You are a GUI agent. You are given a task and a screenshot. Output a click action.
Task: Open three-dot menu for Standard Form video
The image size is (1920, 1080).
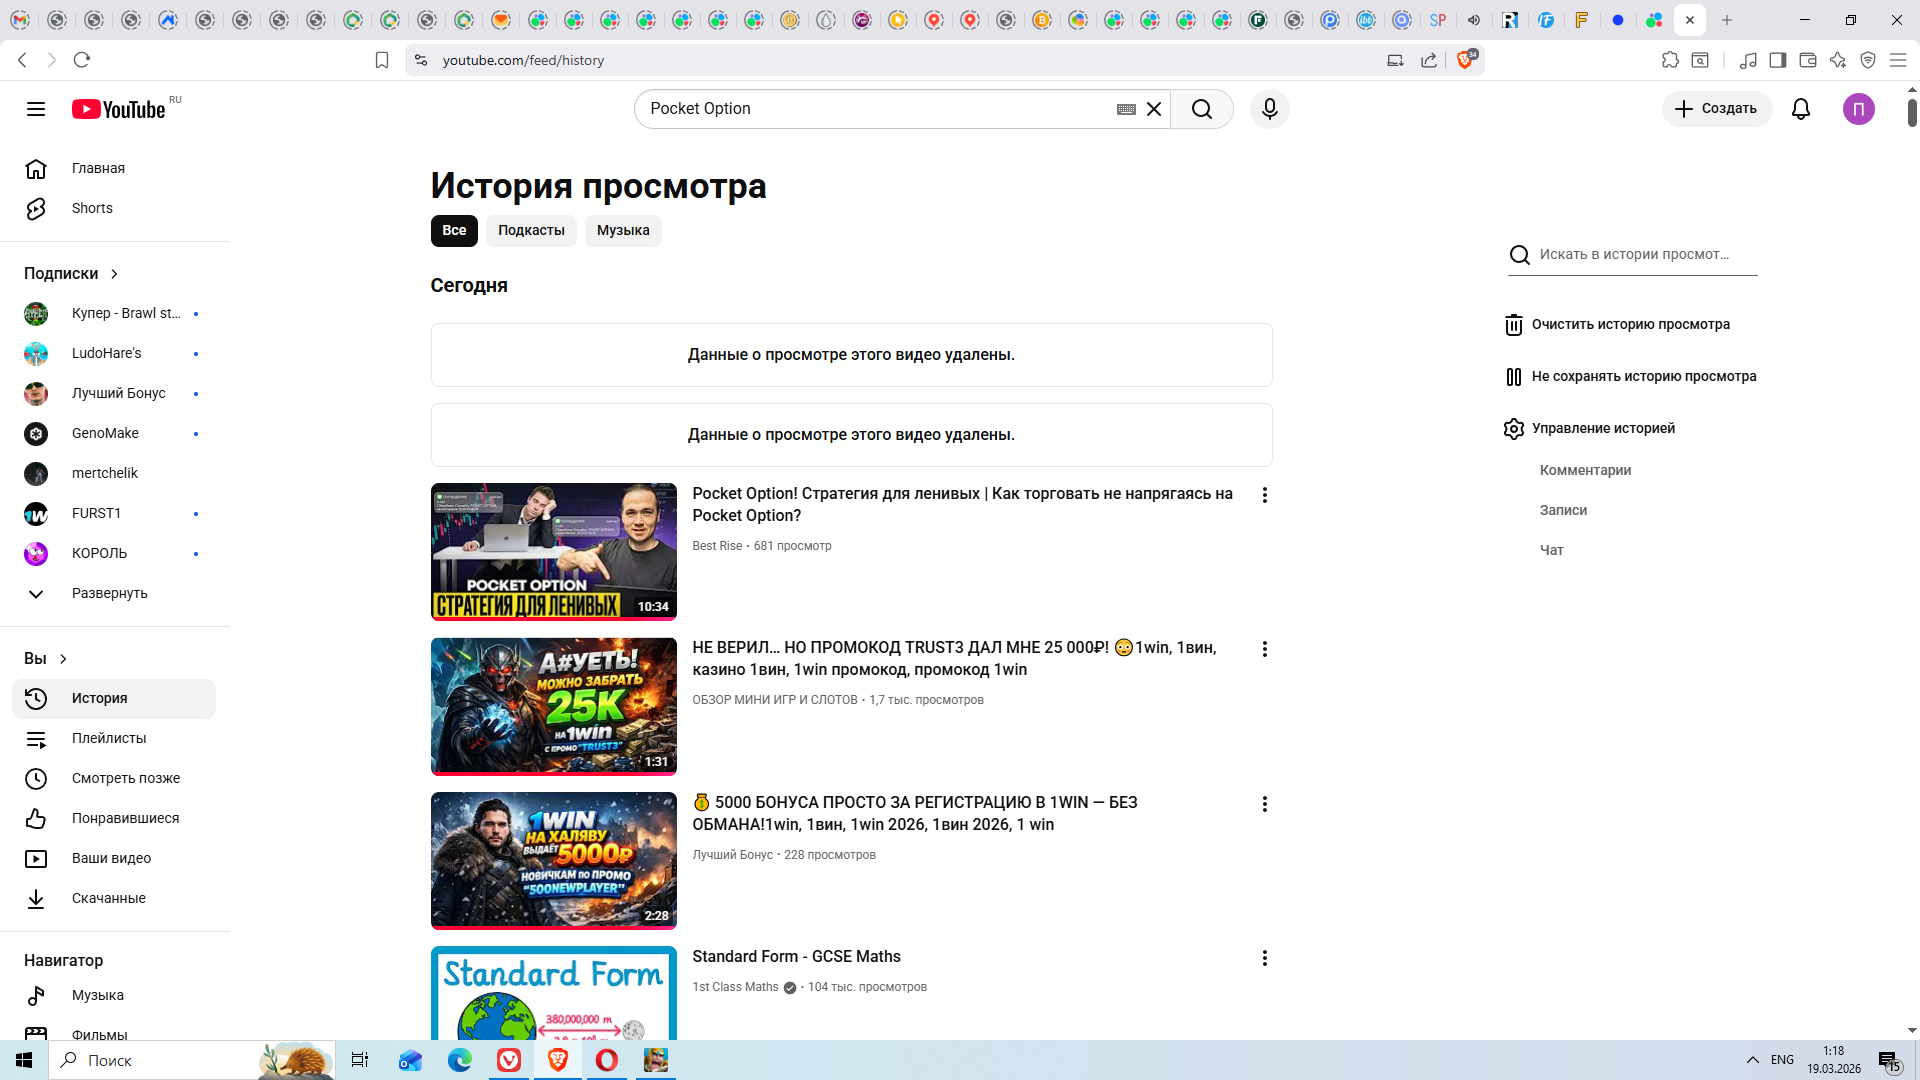1264,958
